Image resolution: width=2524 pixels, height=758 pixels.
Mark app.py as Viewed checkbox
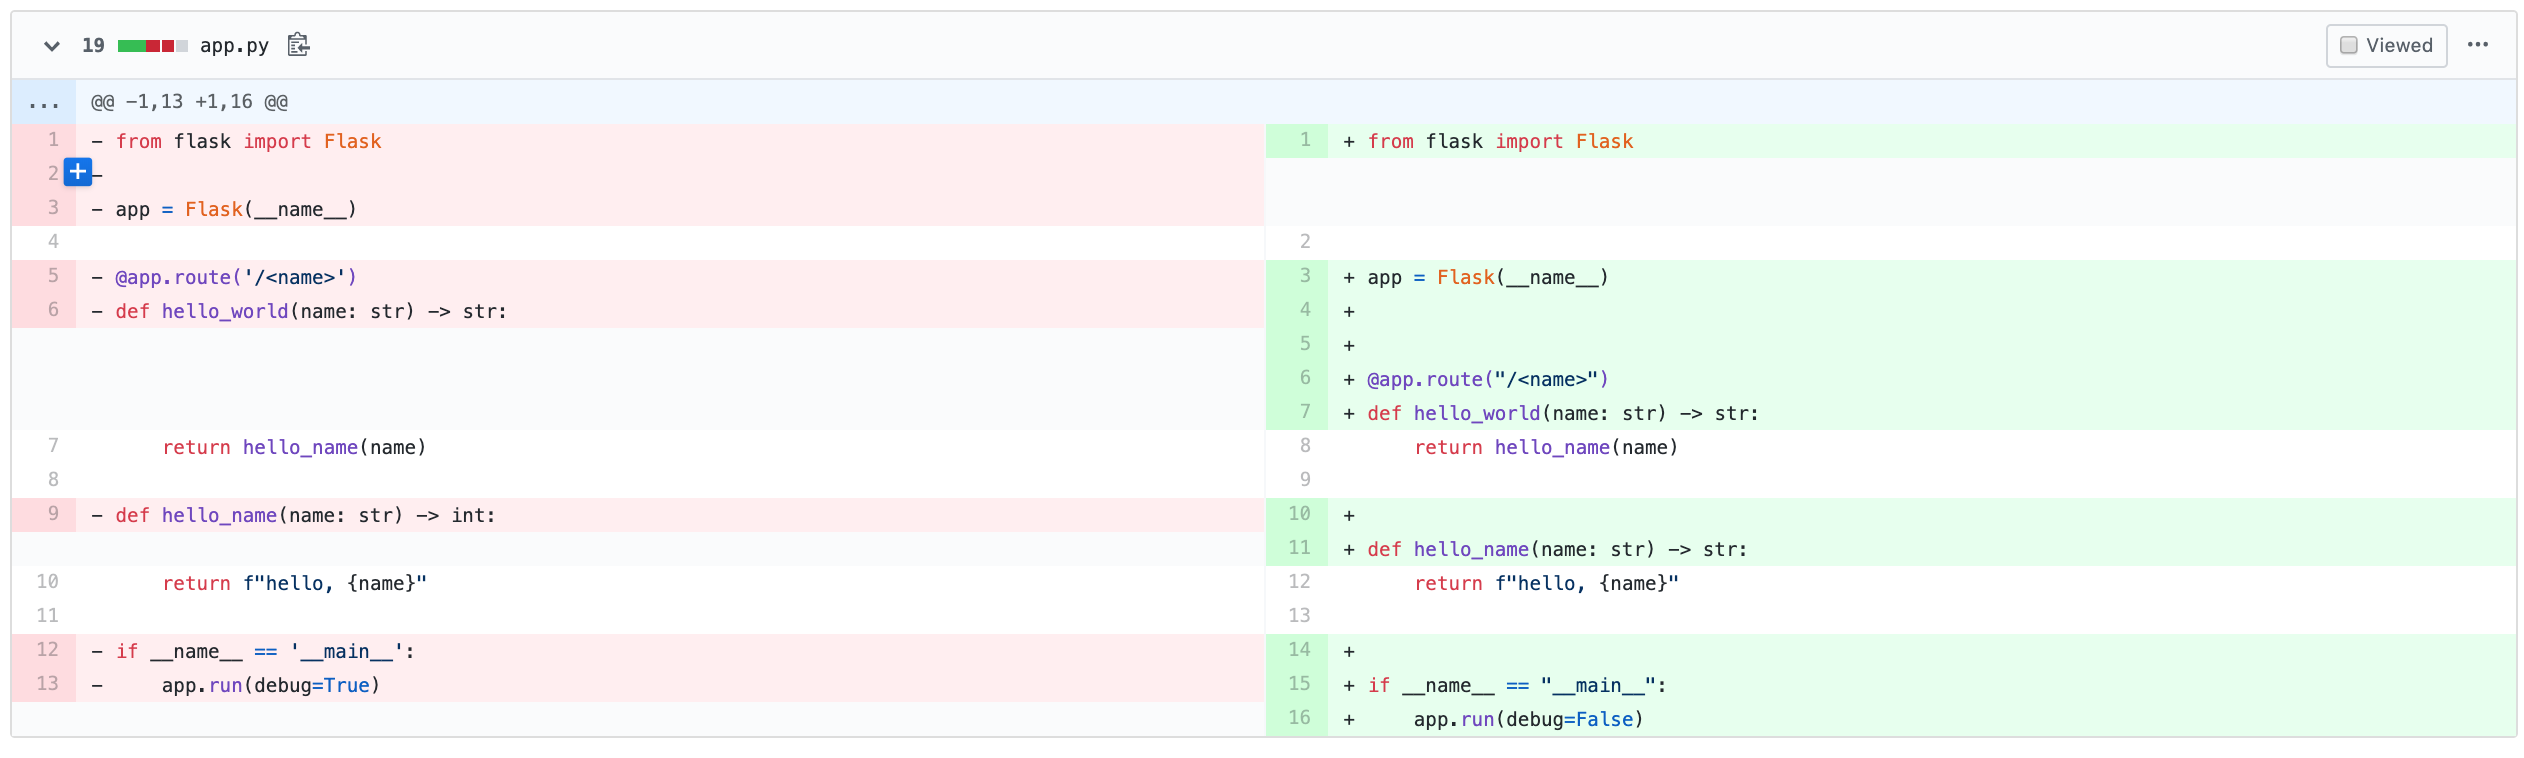coord(2349,46)
